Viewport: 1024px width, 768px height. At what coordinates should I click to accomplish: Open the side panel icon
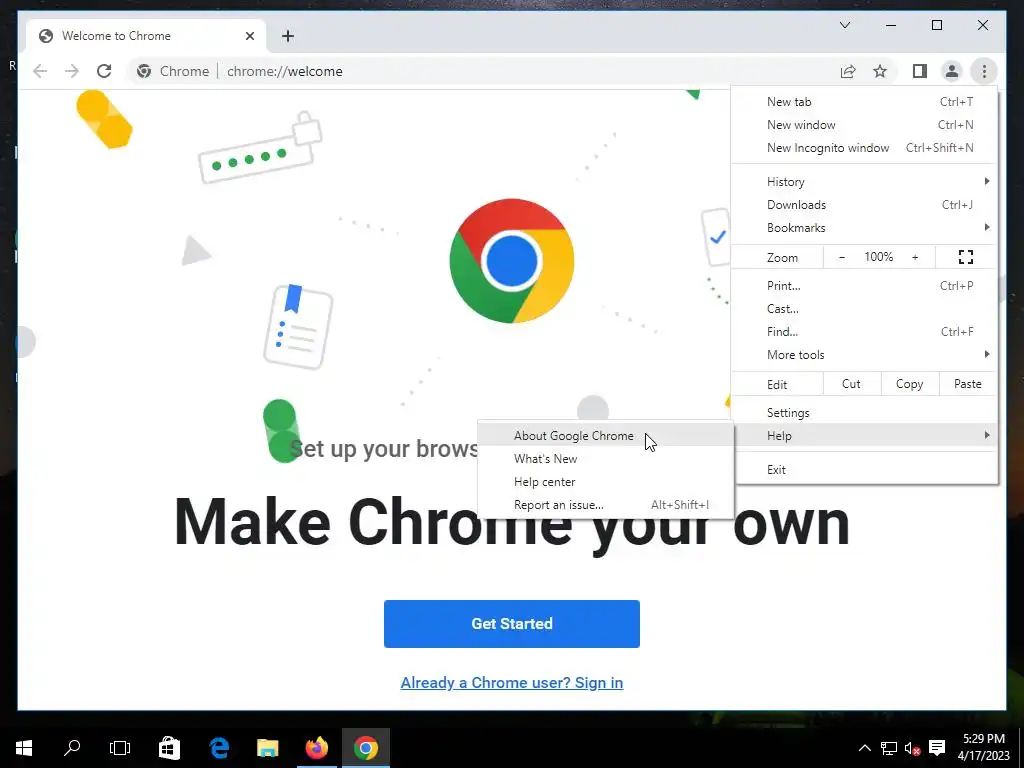coord(920,71)
